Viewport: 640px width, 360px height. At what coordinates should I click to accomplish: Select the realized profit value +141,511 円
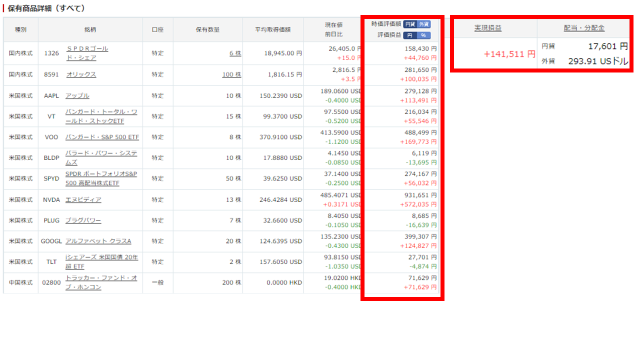pyautogui.click(x=509, y=54)
